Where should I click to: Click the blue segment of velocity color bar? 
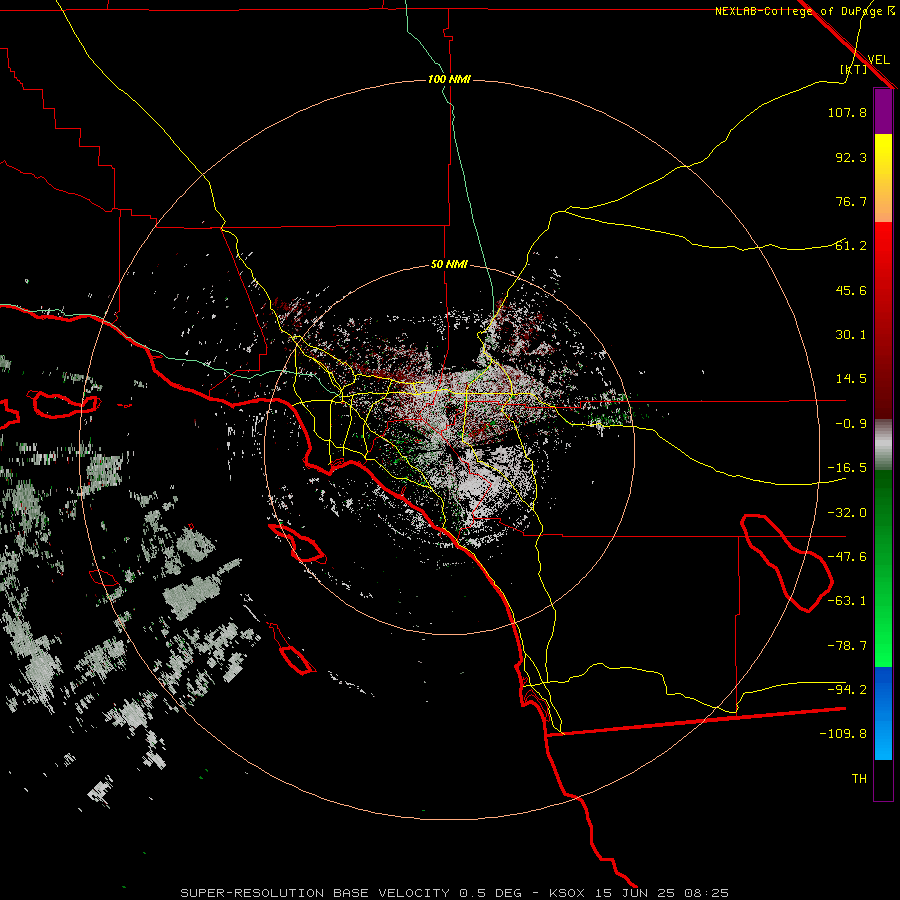[x=883, y=713]
